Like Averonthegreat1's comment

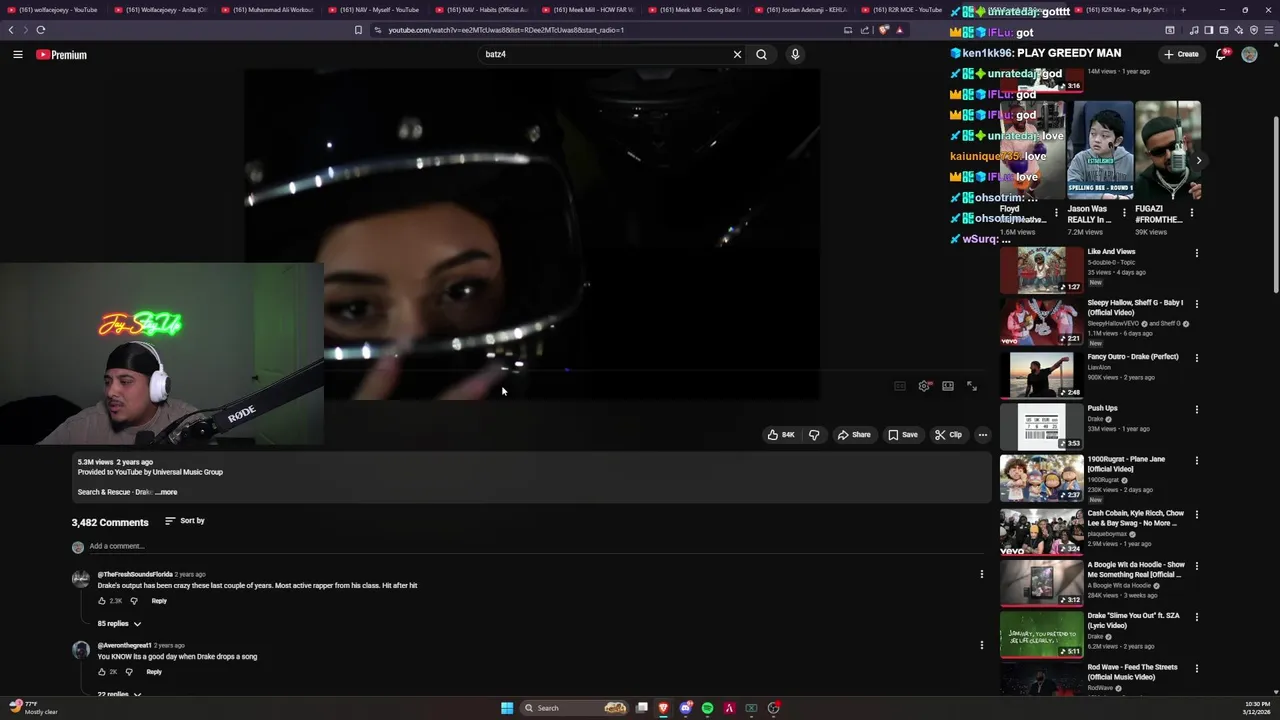[x=102, y=672]
